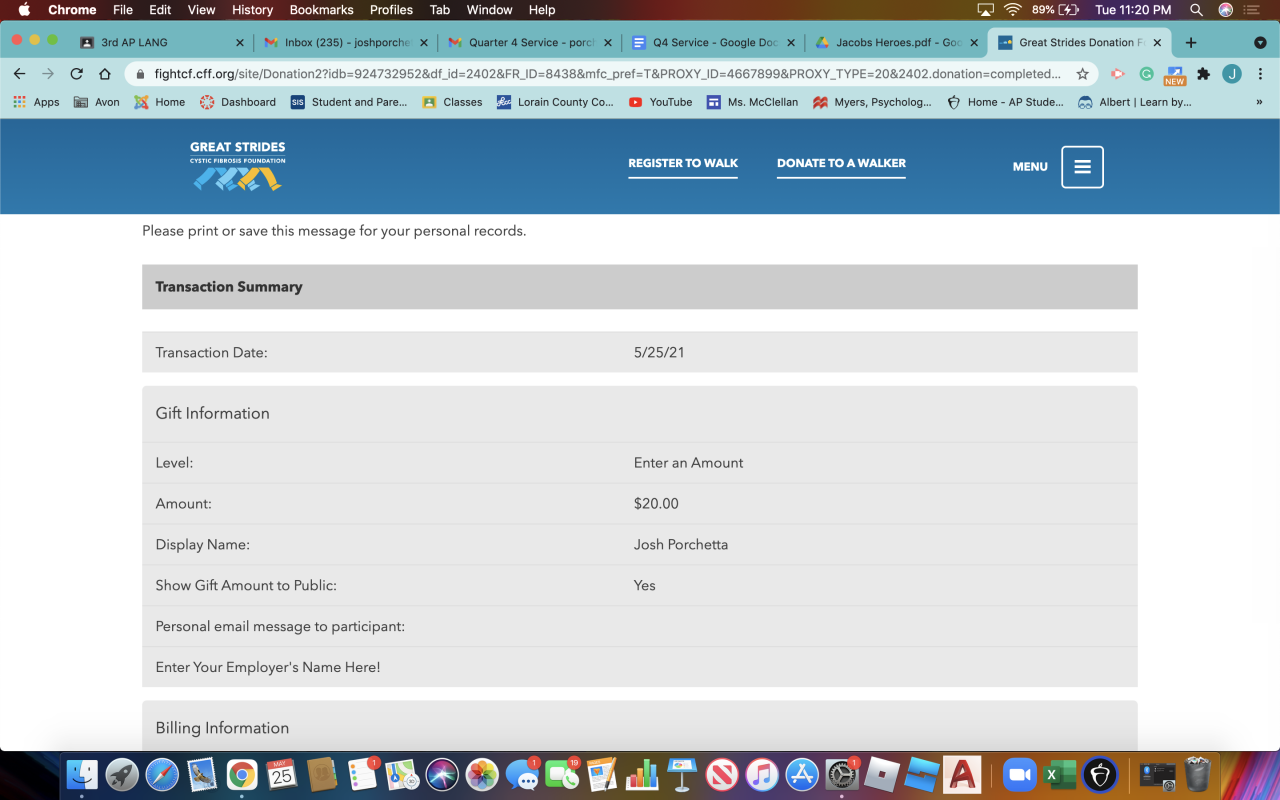Viewport: 1280px width, 800px height.
Task: Open the App Store from the dock
Action: click(802, 774)
